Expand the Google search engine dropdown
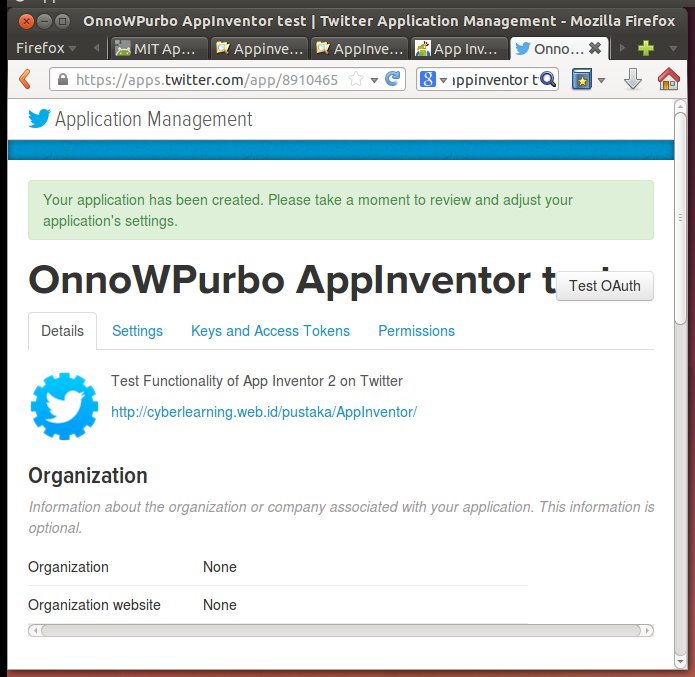This screenshot has width=695, height=677. click(433, 79)
